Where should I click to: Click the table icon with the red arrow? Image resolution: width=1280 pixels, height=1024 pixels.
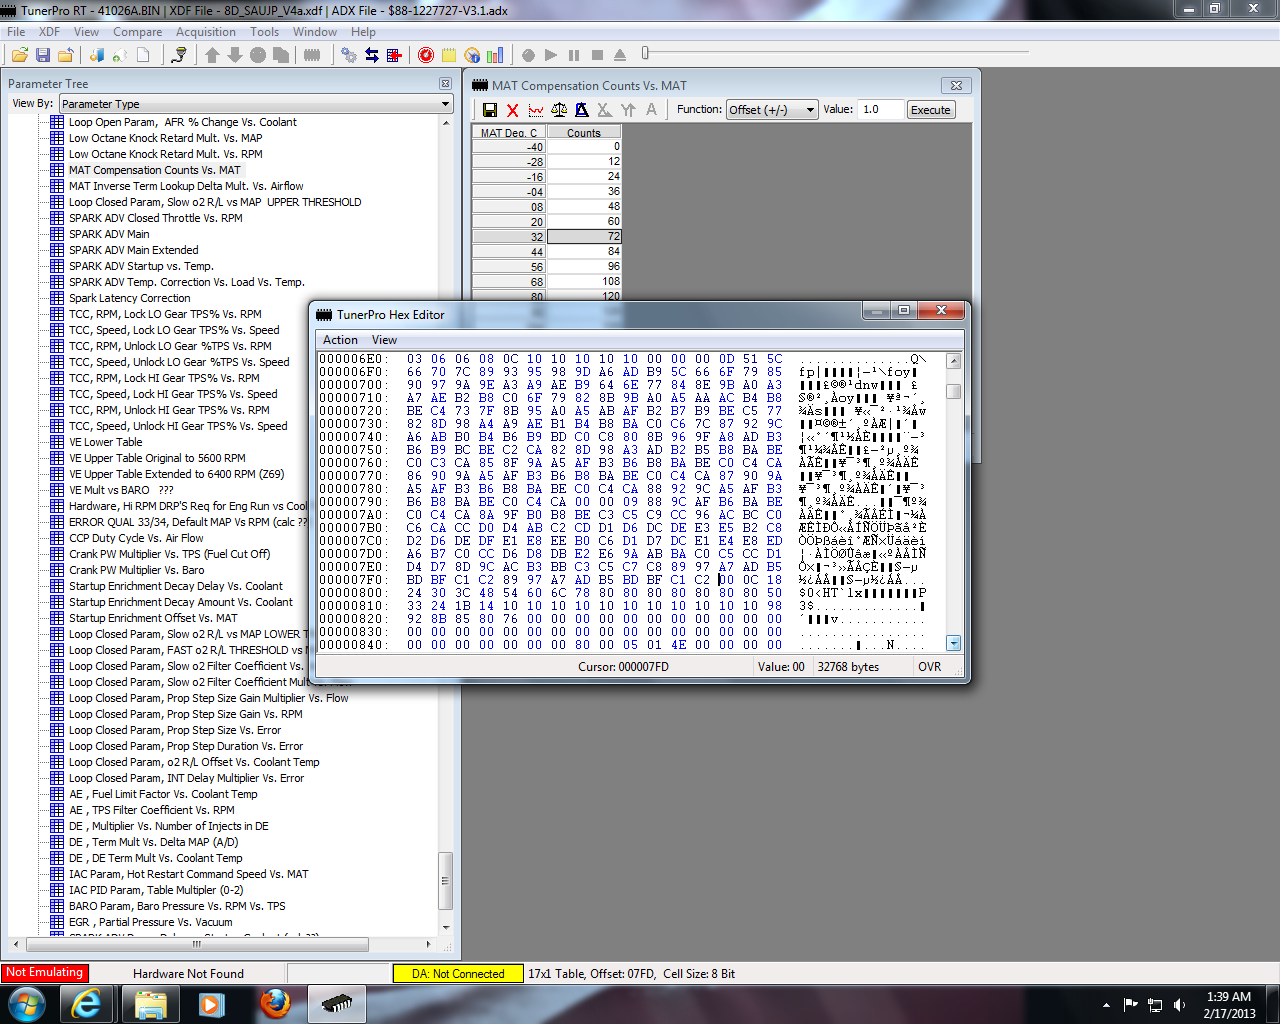point(394,55)
